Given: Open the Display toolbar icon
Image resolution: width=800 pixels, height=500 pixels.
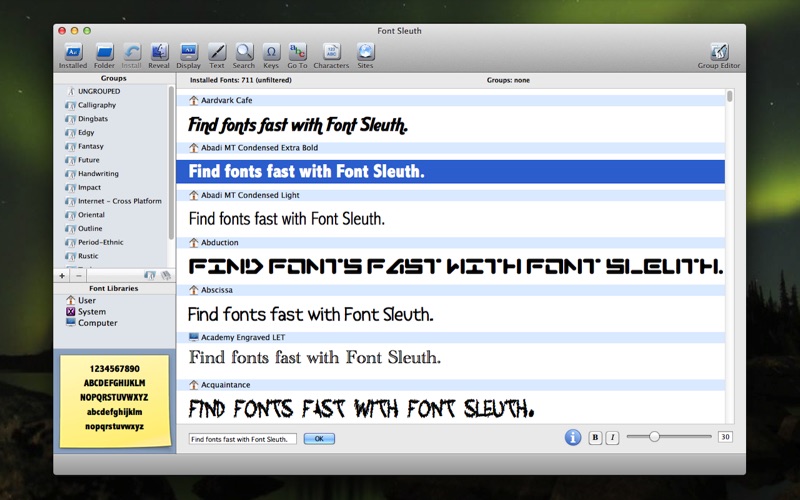Looking at the screenshot, I should tap(188, 52).
